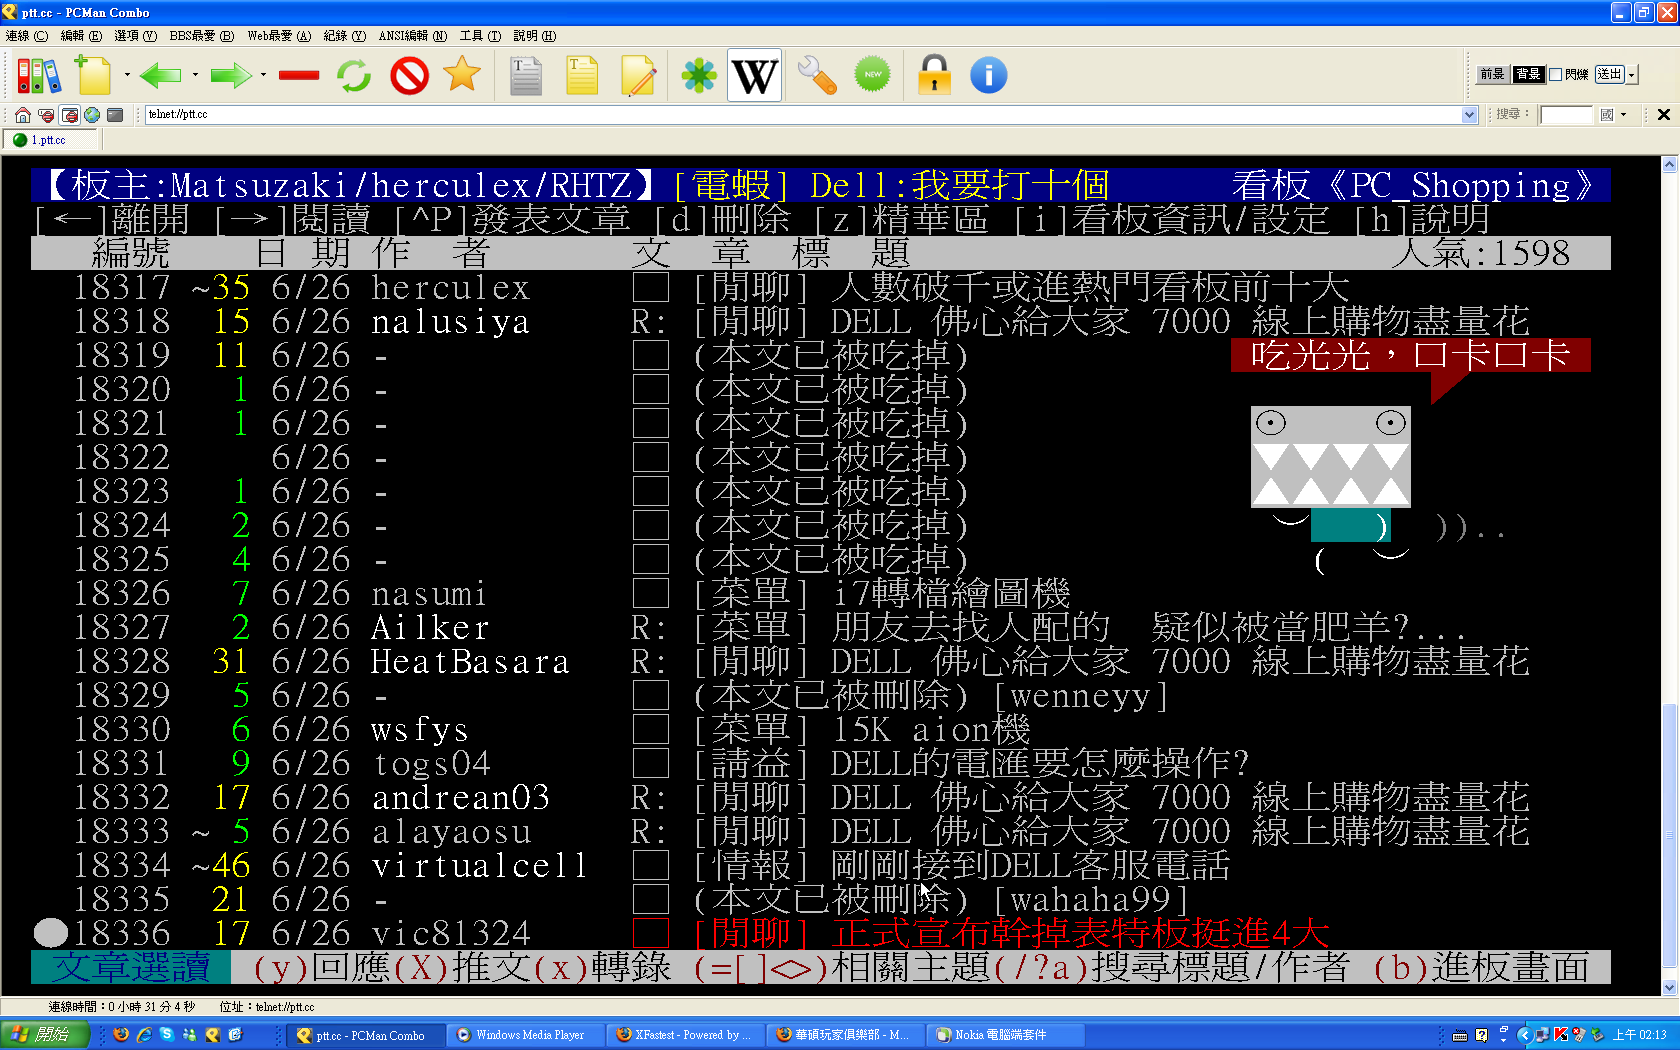The width and height of the screenshot is (1680, 1050).
Task: Click the green refresh arrows icon
Action: click(354, 76)
